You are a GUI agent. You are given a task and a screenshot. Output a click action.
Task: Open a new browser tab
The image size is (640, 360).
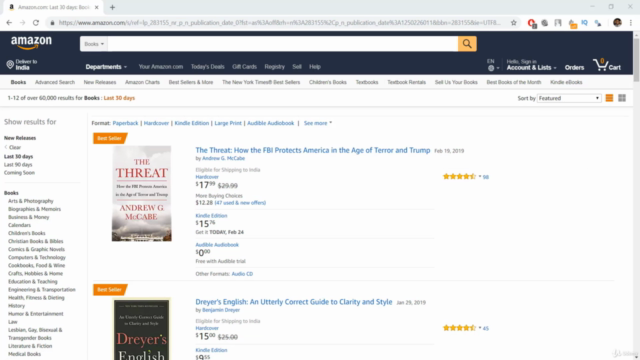(x=112, y=7)
